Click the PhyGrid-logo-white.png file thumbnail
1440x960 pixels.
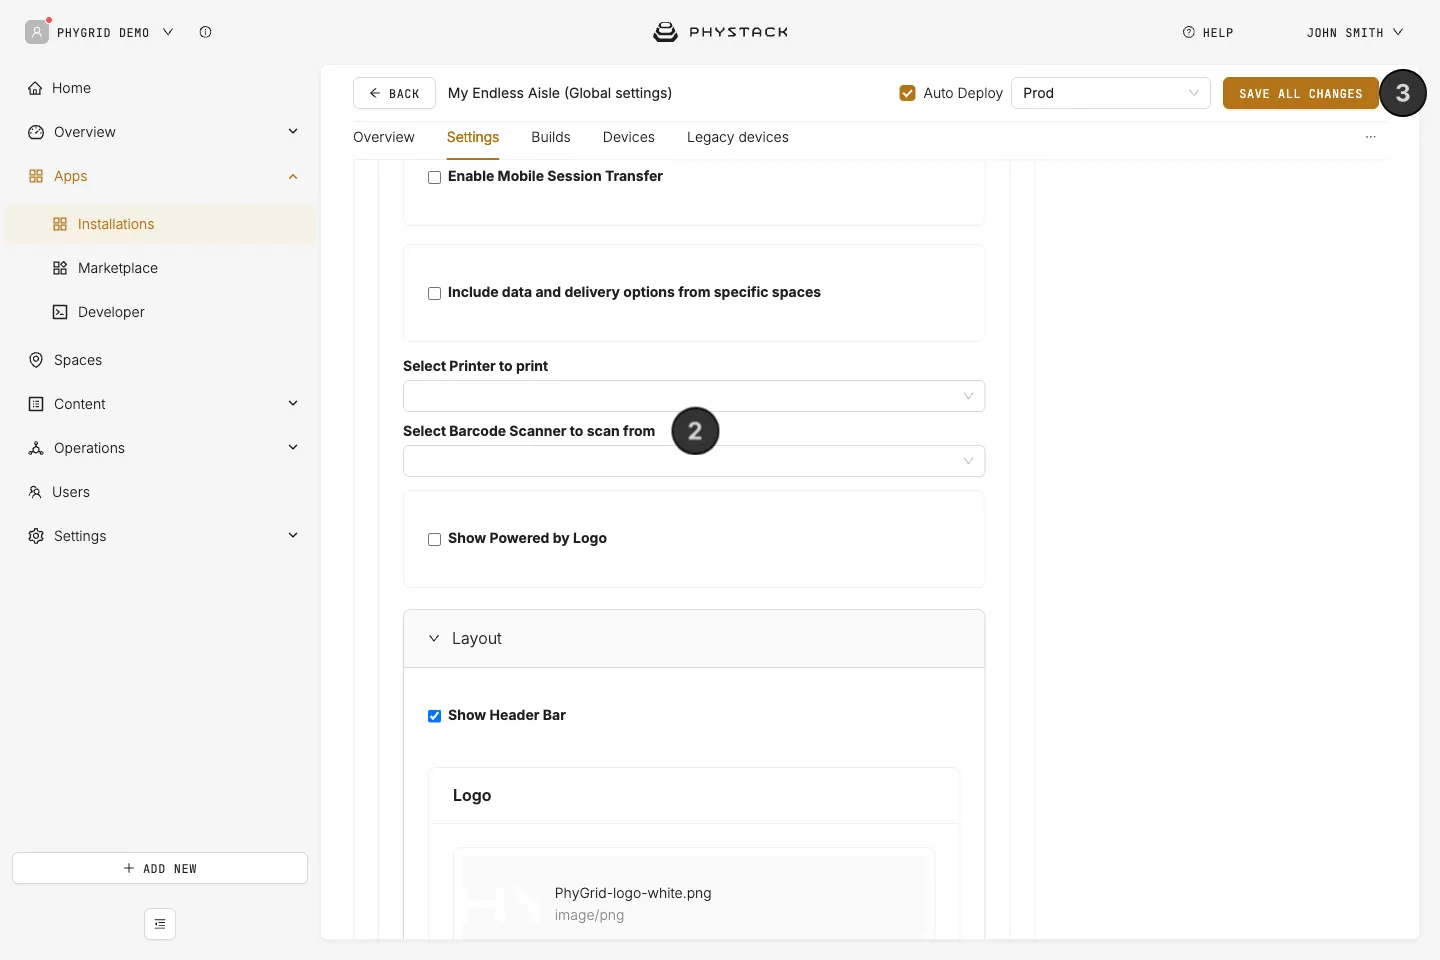coord(503,904)
